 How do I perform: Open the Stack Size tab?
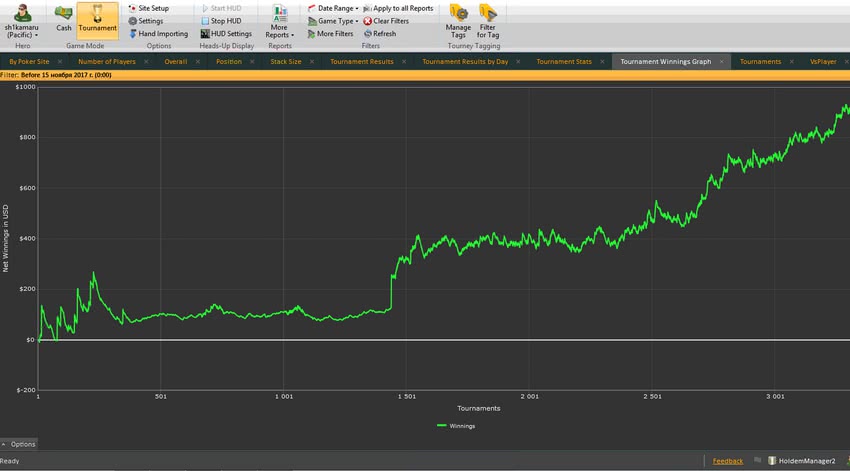pyautogui.click(x=286, y=62)
